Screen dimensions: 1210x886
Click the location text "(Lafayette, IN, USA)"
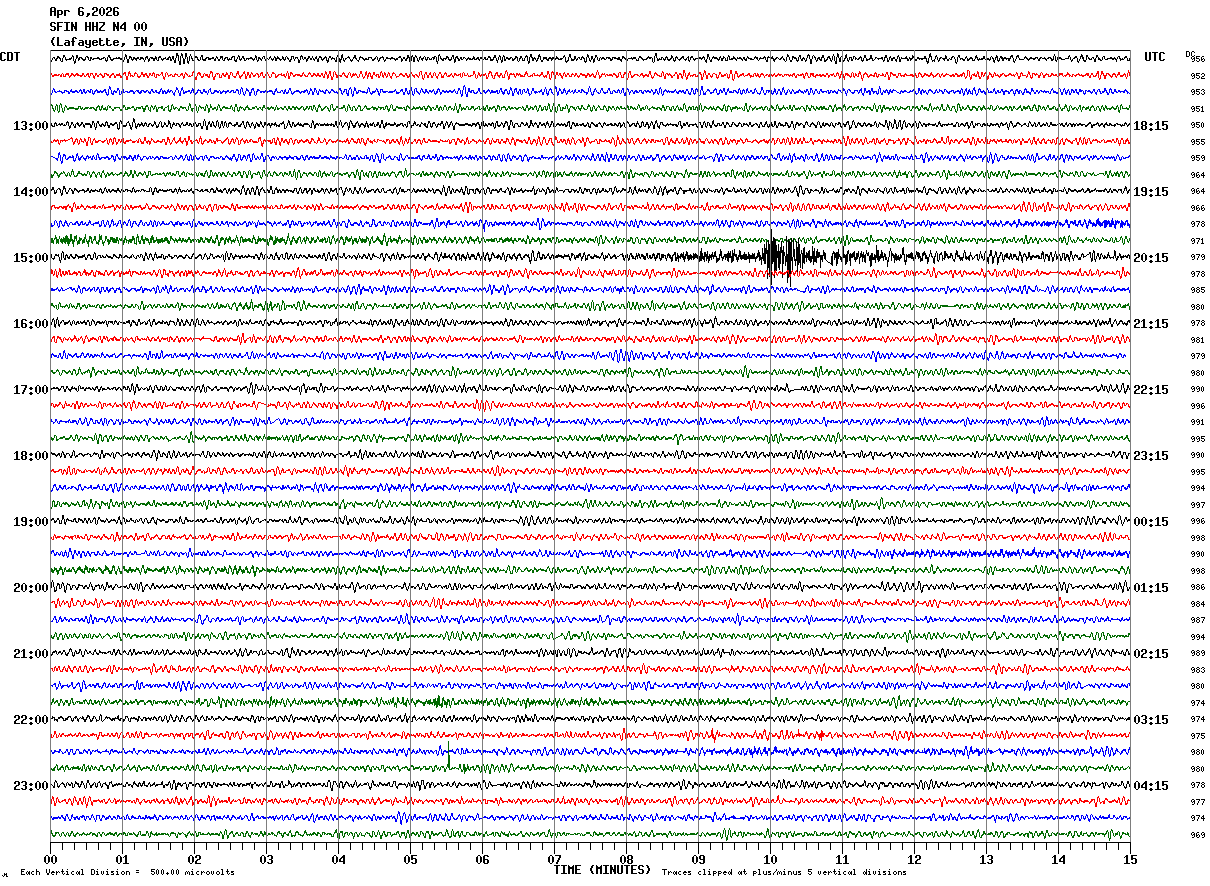pos(119,42)
